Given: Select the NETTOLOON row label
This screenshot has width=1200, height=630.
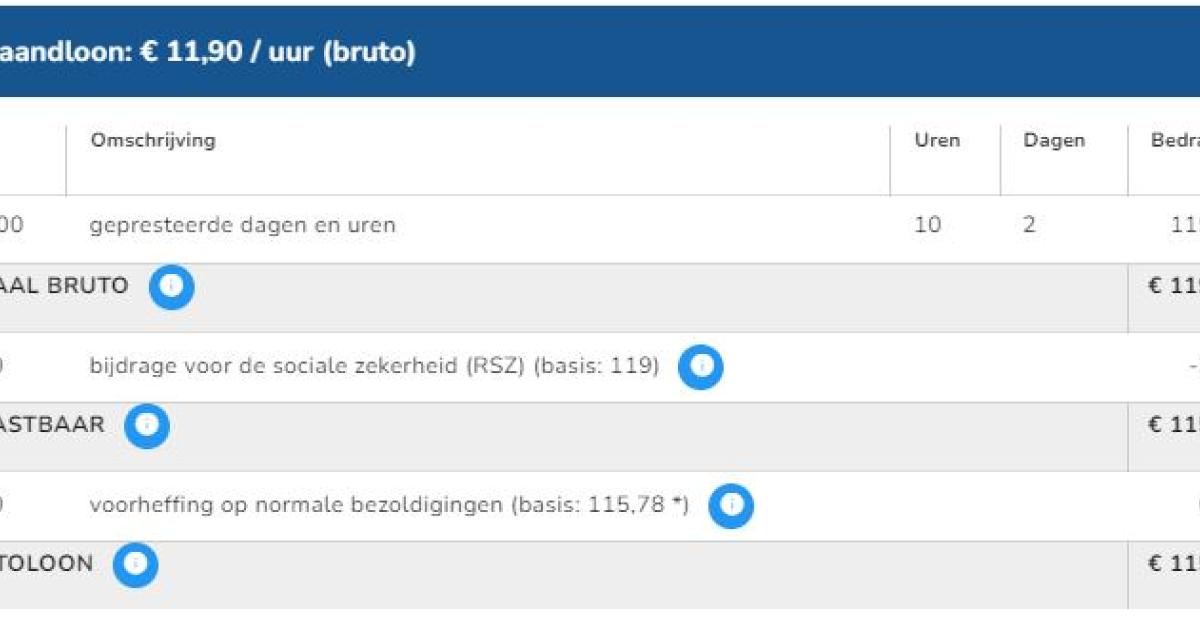Looking at the screenshot, I should [46, 563].
